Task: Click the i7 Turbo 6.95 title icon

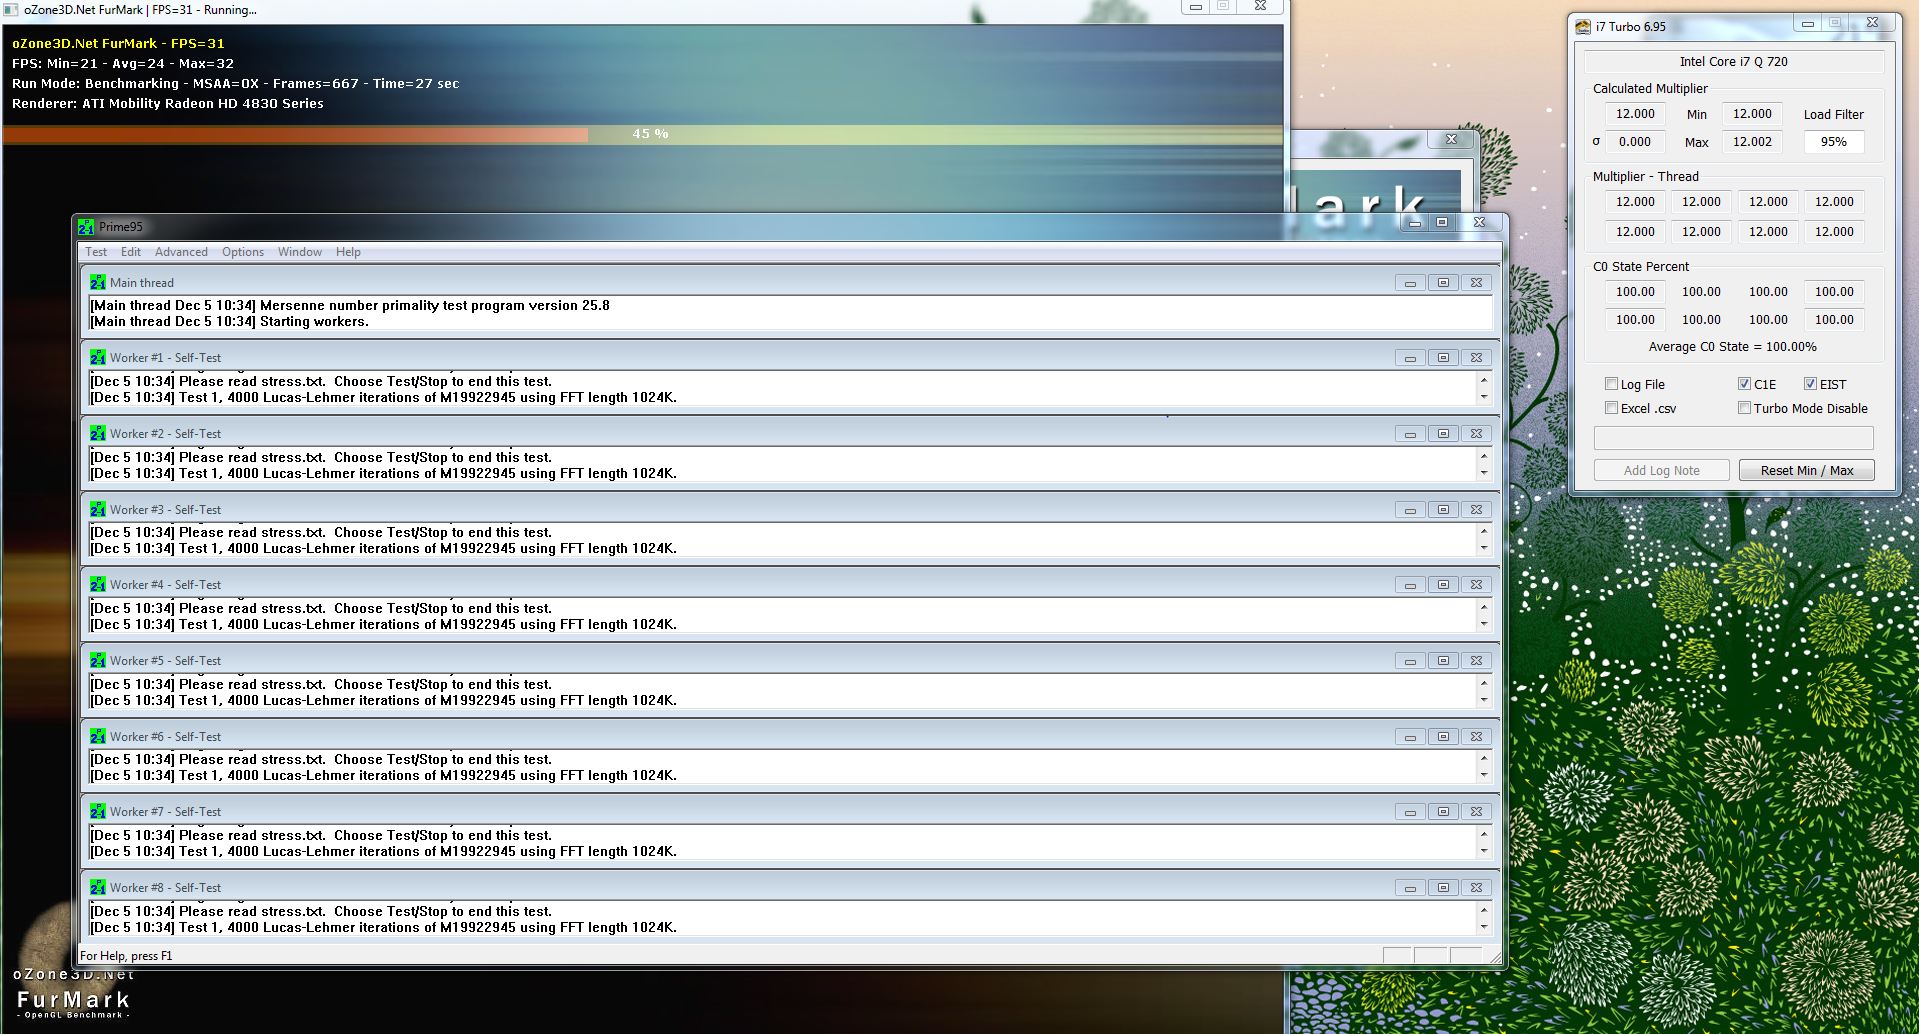Action: pos(1583,27)
